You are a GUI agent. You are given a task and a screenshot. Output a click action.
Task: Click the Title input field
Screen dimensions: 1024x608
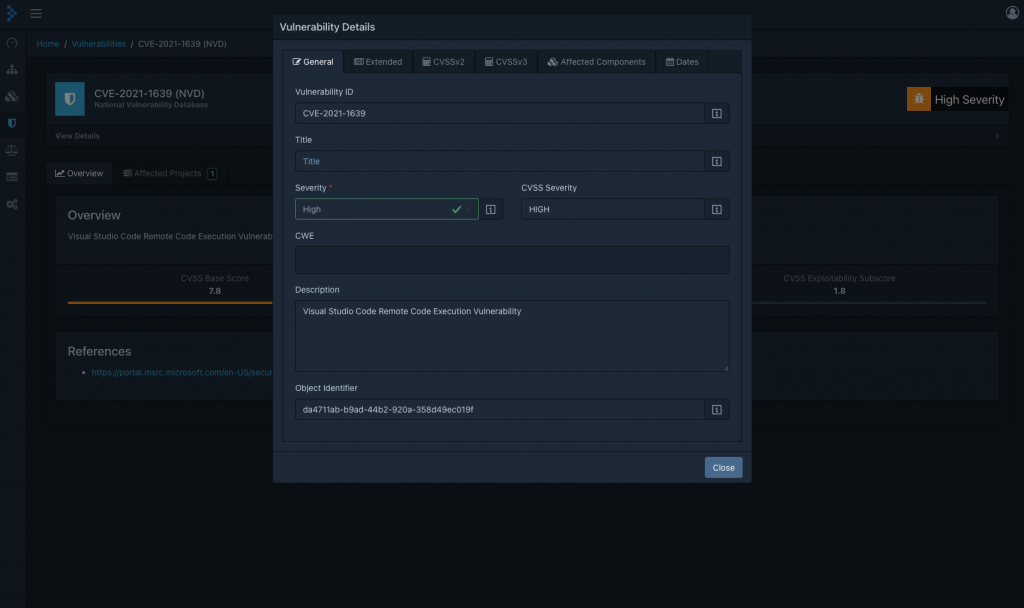[x=500, y=161]
